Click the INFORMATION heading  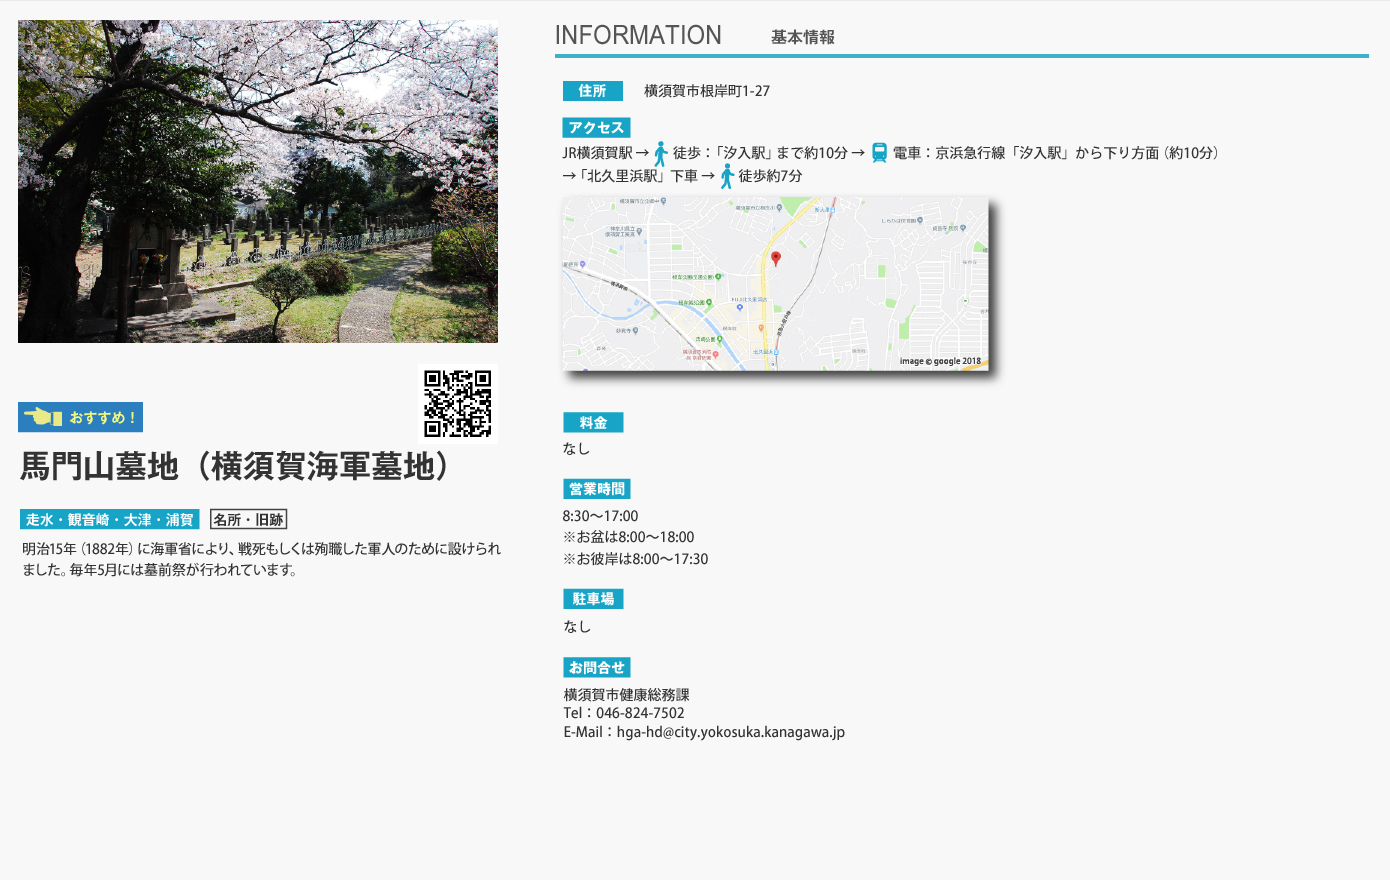pos(638,36)
